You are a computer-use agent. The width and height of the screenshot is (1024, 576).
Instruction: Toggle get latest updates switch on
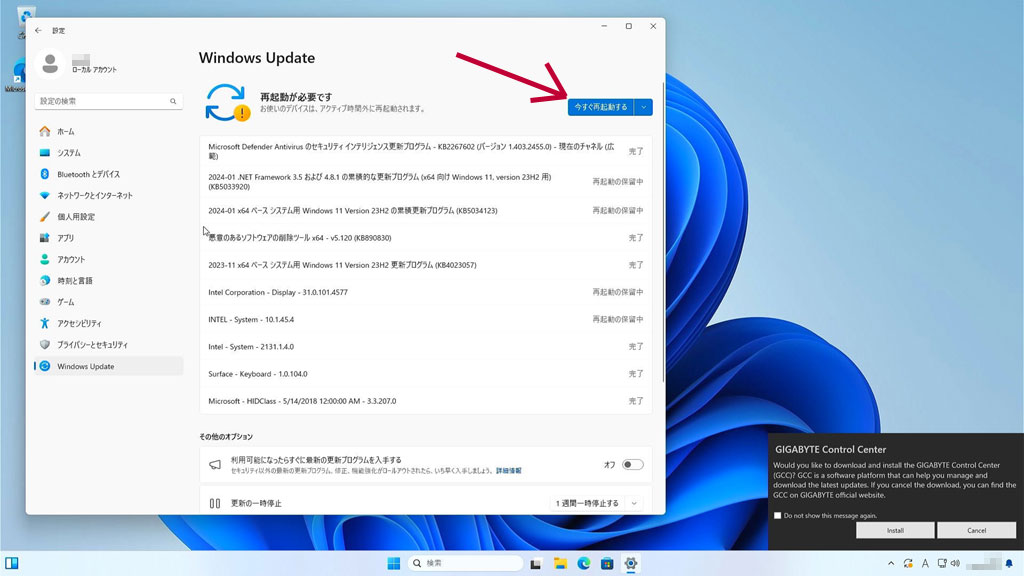point(632,464)
